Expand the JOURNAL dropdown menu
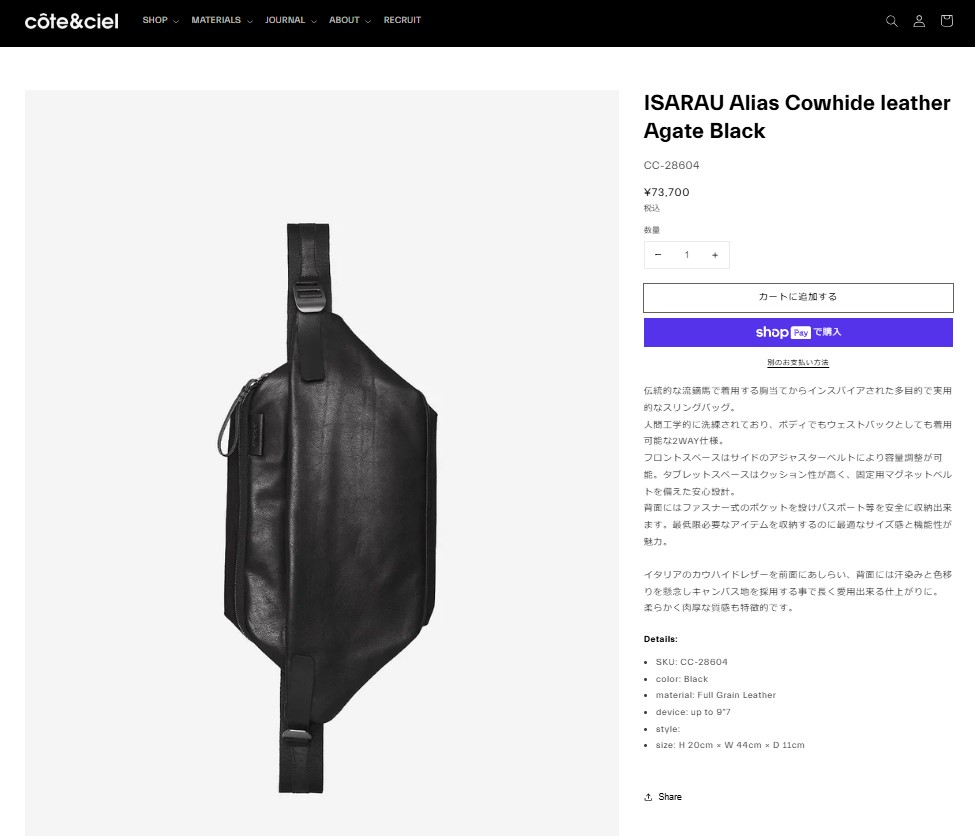The height and width of the screenshot is (836, 975). pyautogui.click(x=290, y=21)
